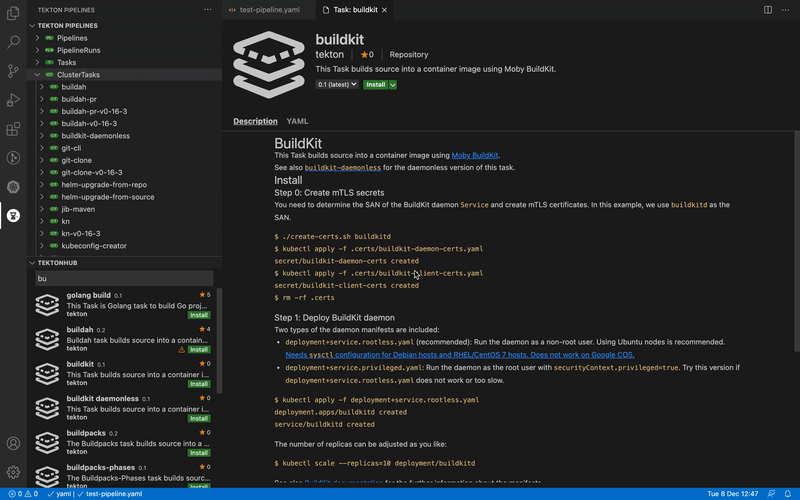This screenshot has width=800, height=500.
Task: Collapse the ClusterTasks tree node
Action: point(37,74)
